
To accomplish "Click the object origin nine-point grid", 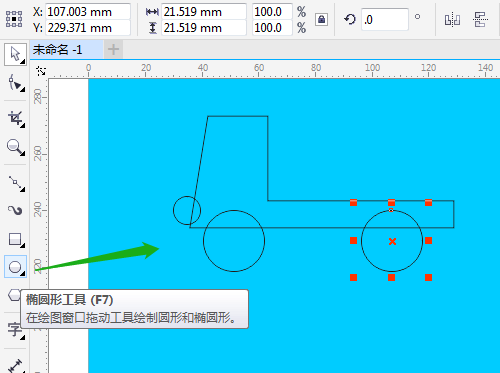I will pos(14,19).
